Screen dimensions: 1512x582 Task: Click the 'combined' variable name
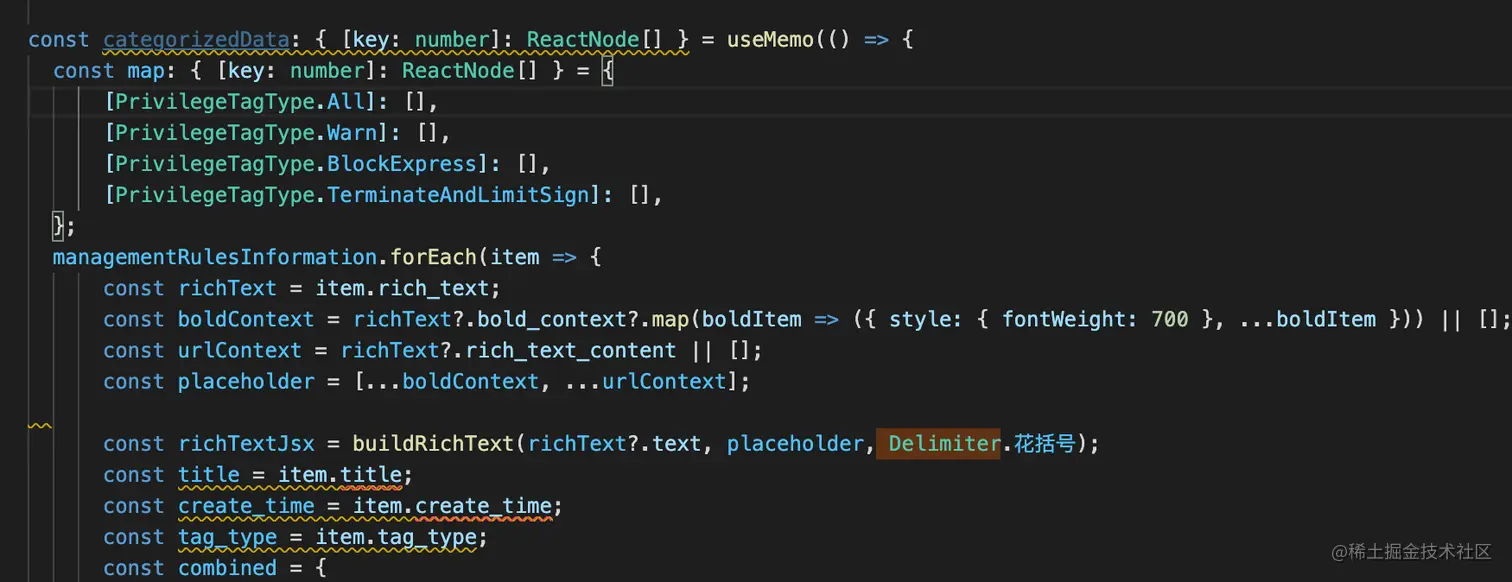pos(228,567)
